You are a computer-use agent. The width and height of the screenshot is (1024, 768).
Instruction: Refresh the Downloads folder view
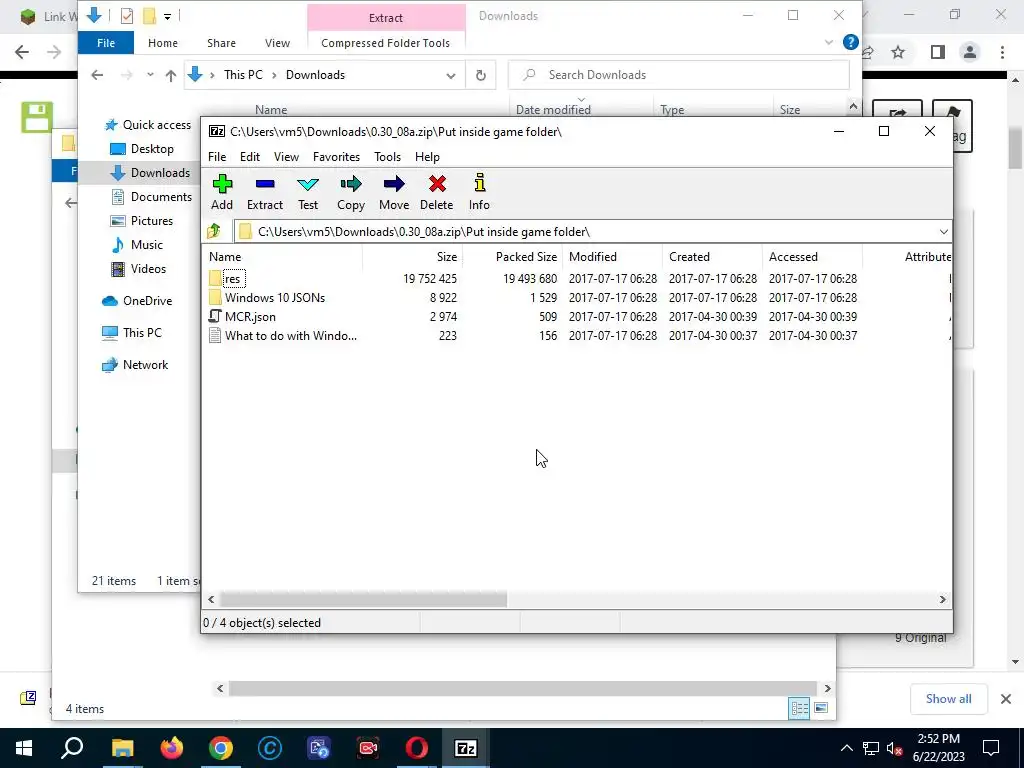point(481,75)
